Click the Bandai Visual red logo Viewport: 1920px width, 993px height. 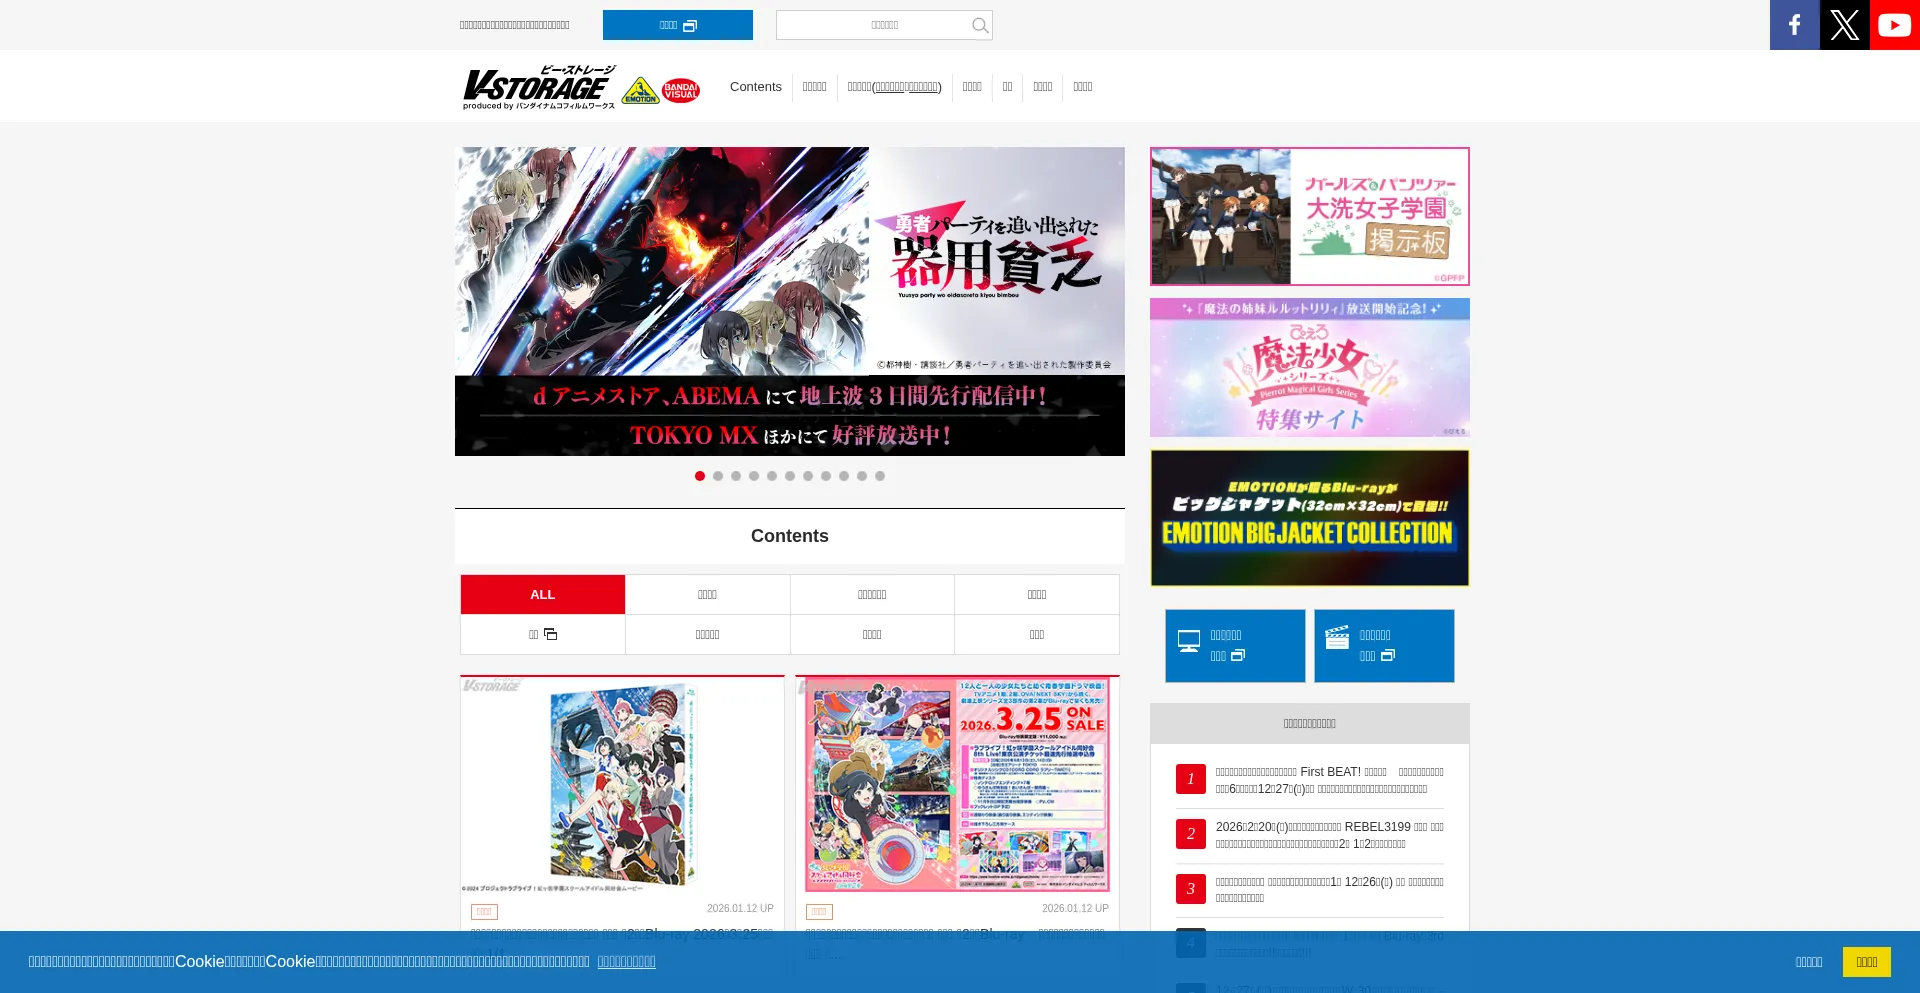tap(681, 91)
